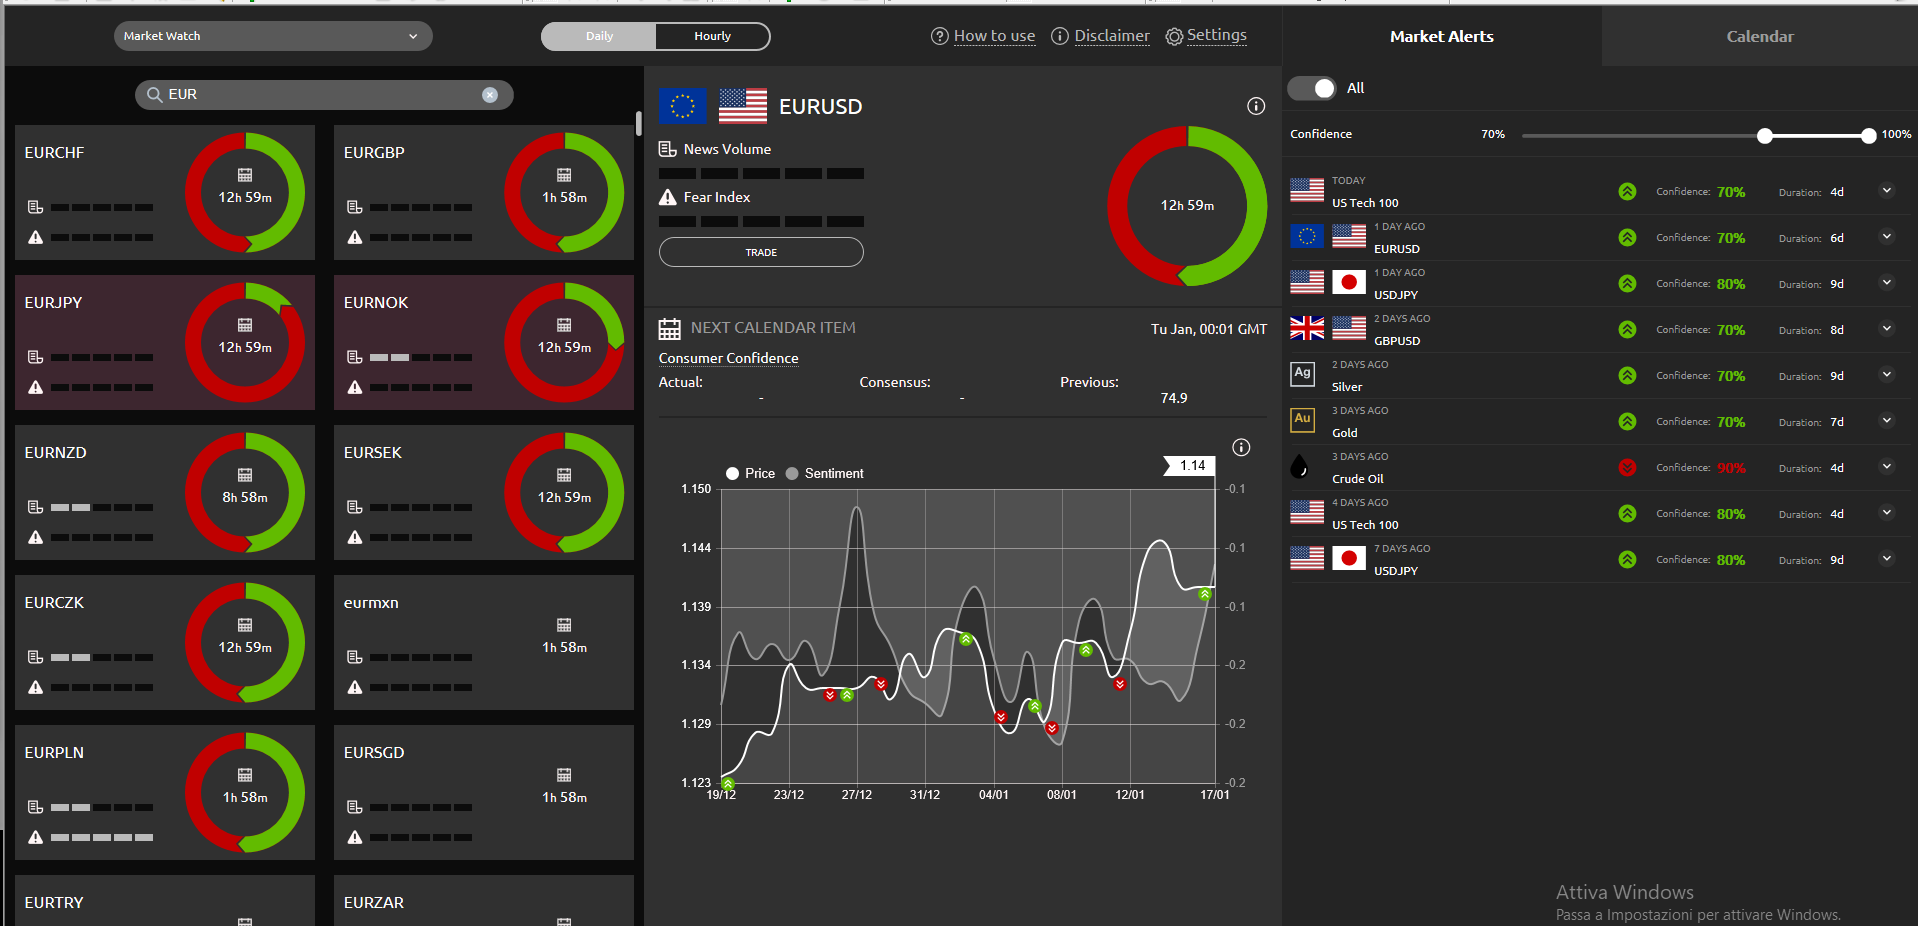Image resolution: width=1918 pixels, height=926 pixels.
Task: Click green buy signal on GBPUSD alert
Action: 1627,329
